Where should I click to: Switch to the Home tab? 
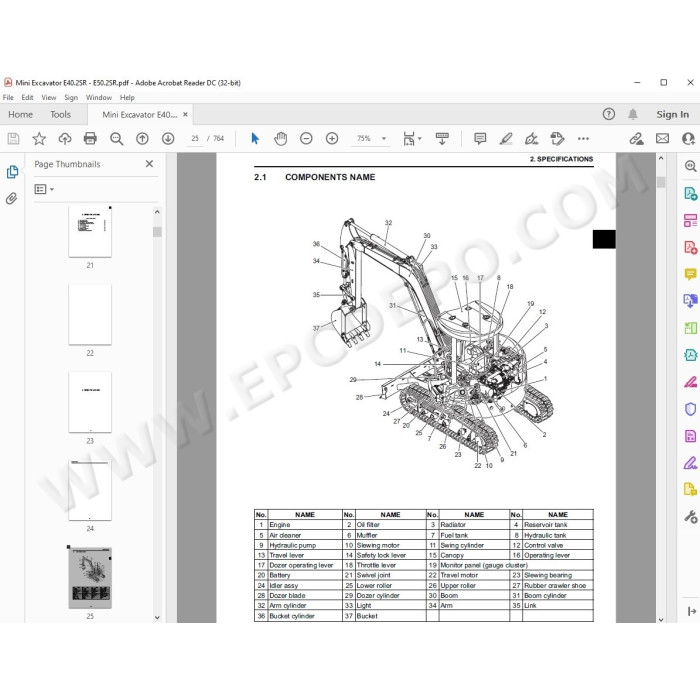[x=21, y=115]
